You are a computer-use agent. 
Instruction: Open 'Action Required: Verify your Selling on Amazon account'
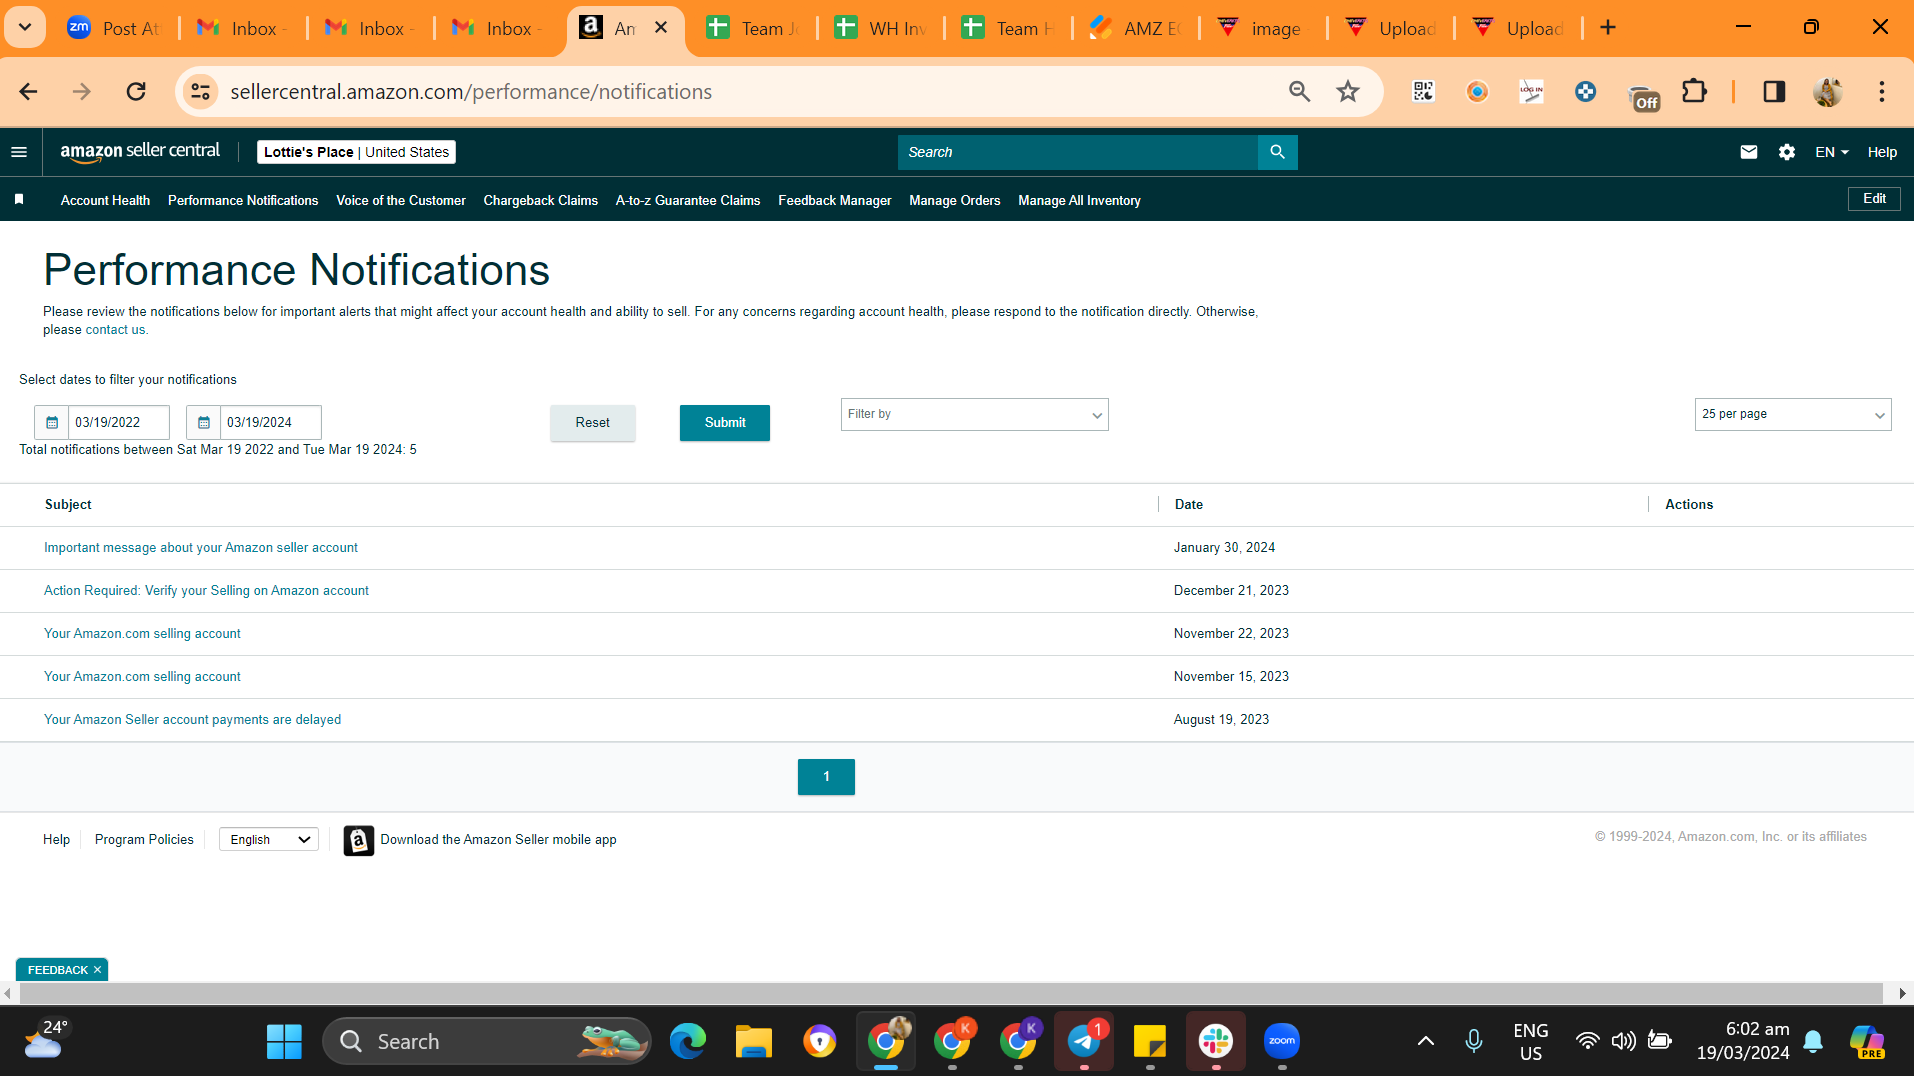coord(206,591)
